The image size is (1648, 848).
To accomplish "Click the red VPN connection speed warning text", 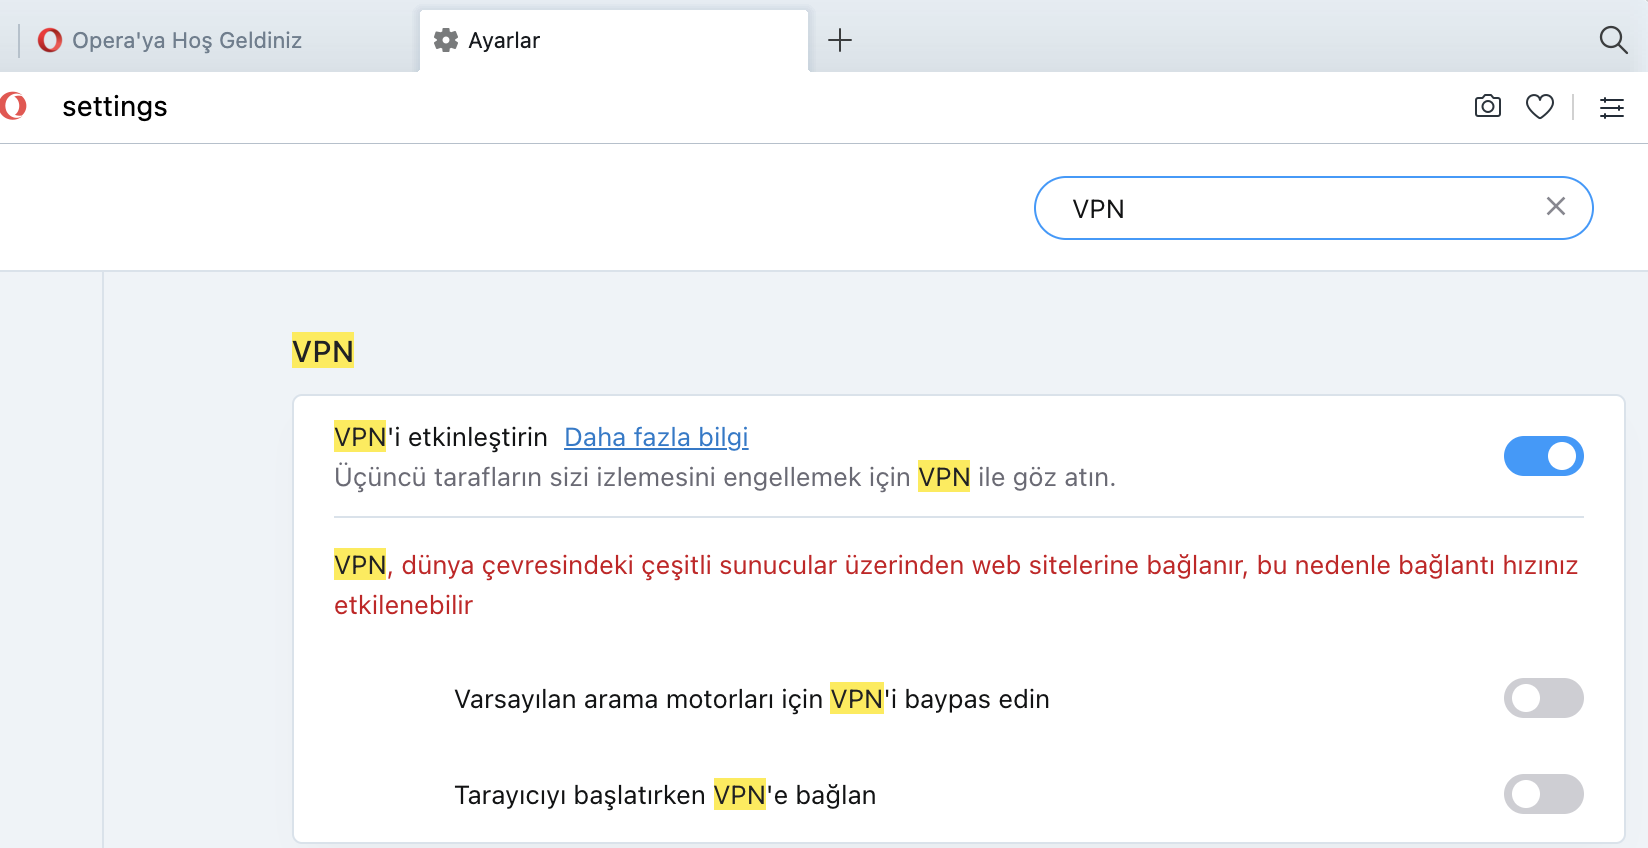I will click(956, 585).
